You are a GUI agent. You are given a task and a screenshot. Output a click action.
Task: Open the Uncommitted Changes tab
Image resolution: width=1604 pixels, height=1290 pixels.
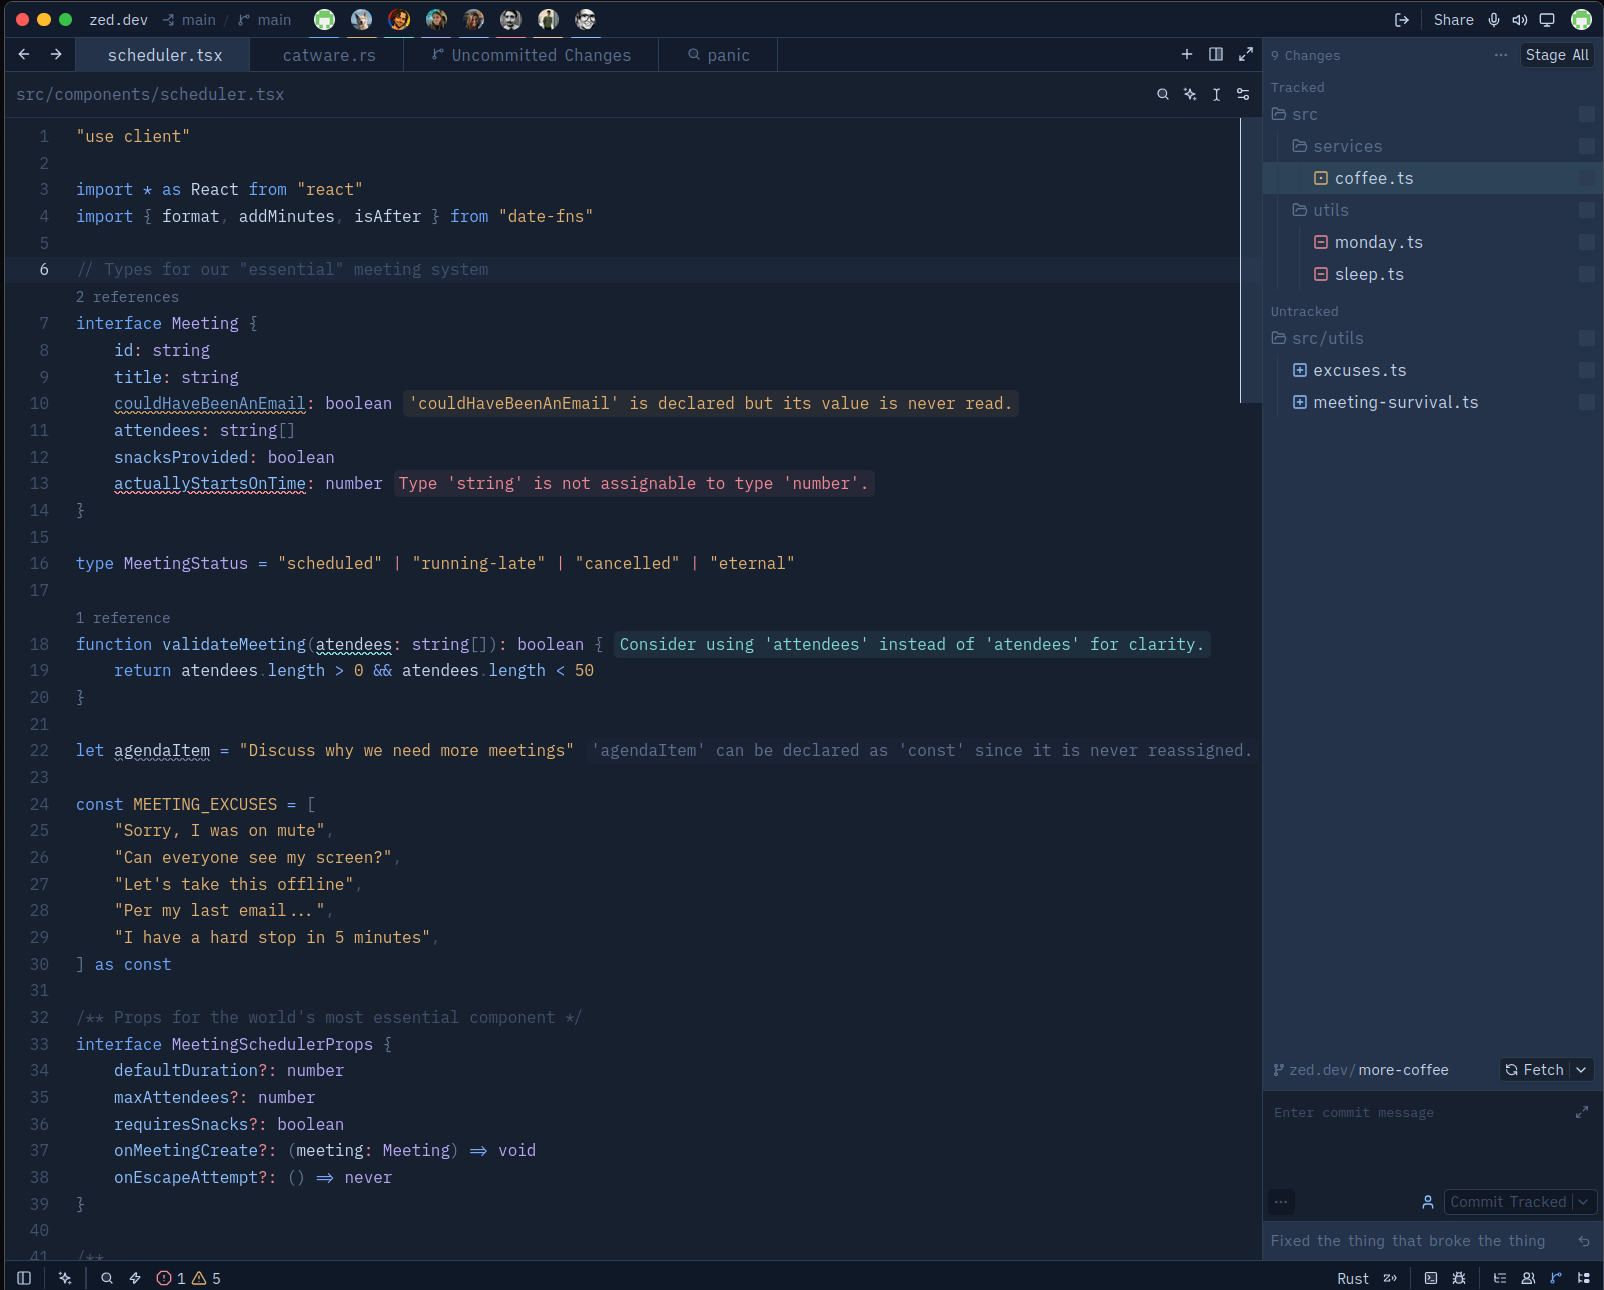click(531, 55)
